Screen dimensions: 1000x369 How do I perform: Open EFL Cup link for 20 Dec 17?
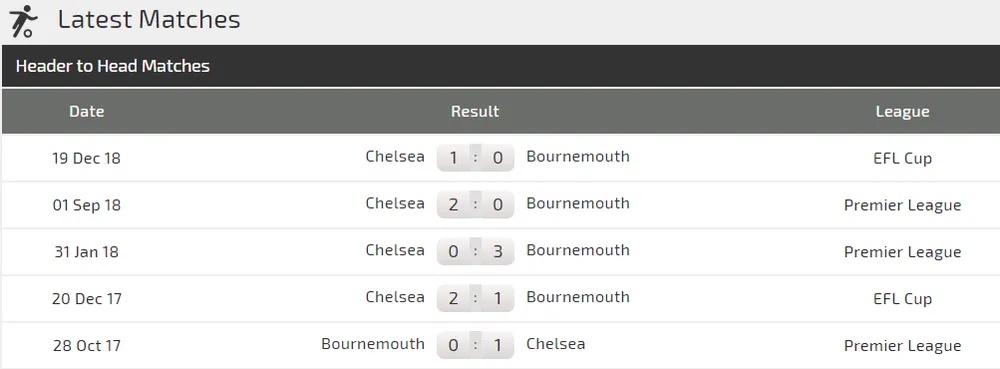pos(902,298)
